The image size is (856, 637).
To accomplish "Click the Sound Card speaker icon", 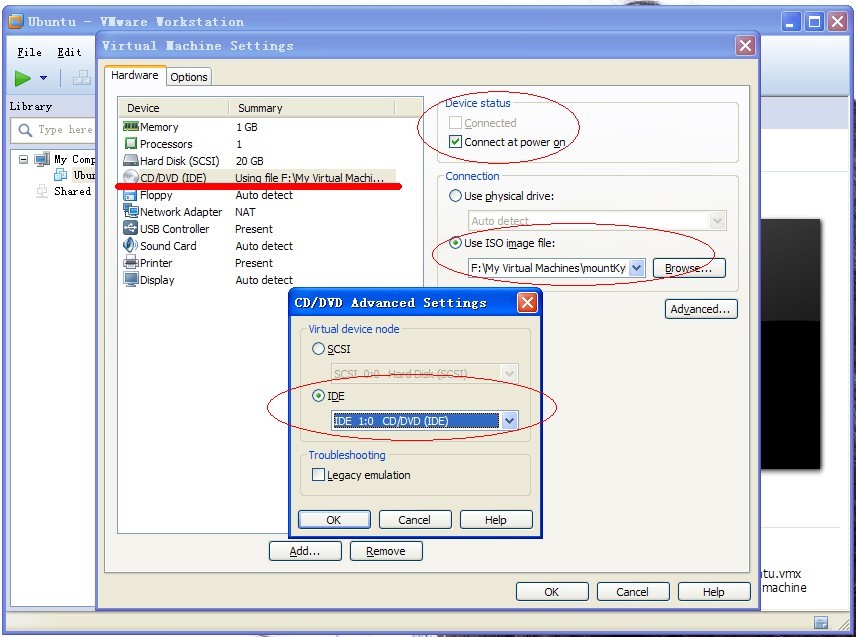I will tap(130, 245).
